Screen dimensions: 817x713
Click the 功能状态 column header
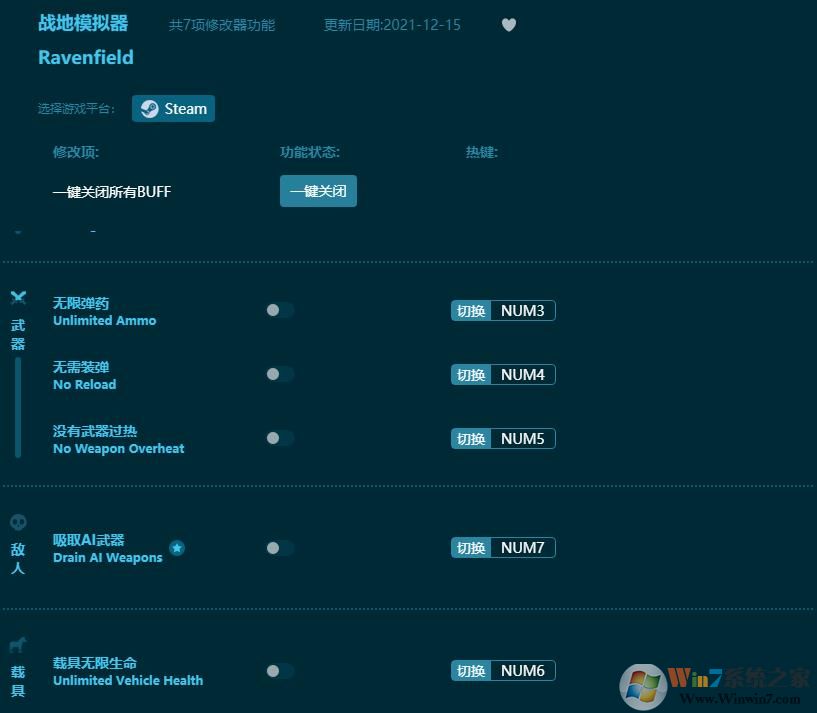[310, 152]
